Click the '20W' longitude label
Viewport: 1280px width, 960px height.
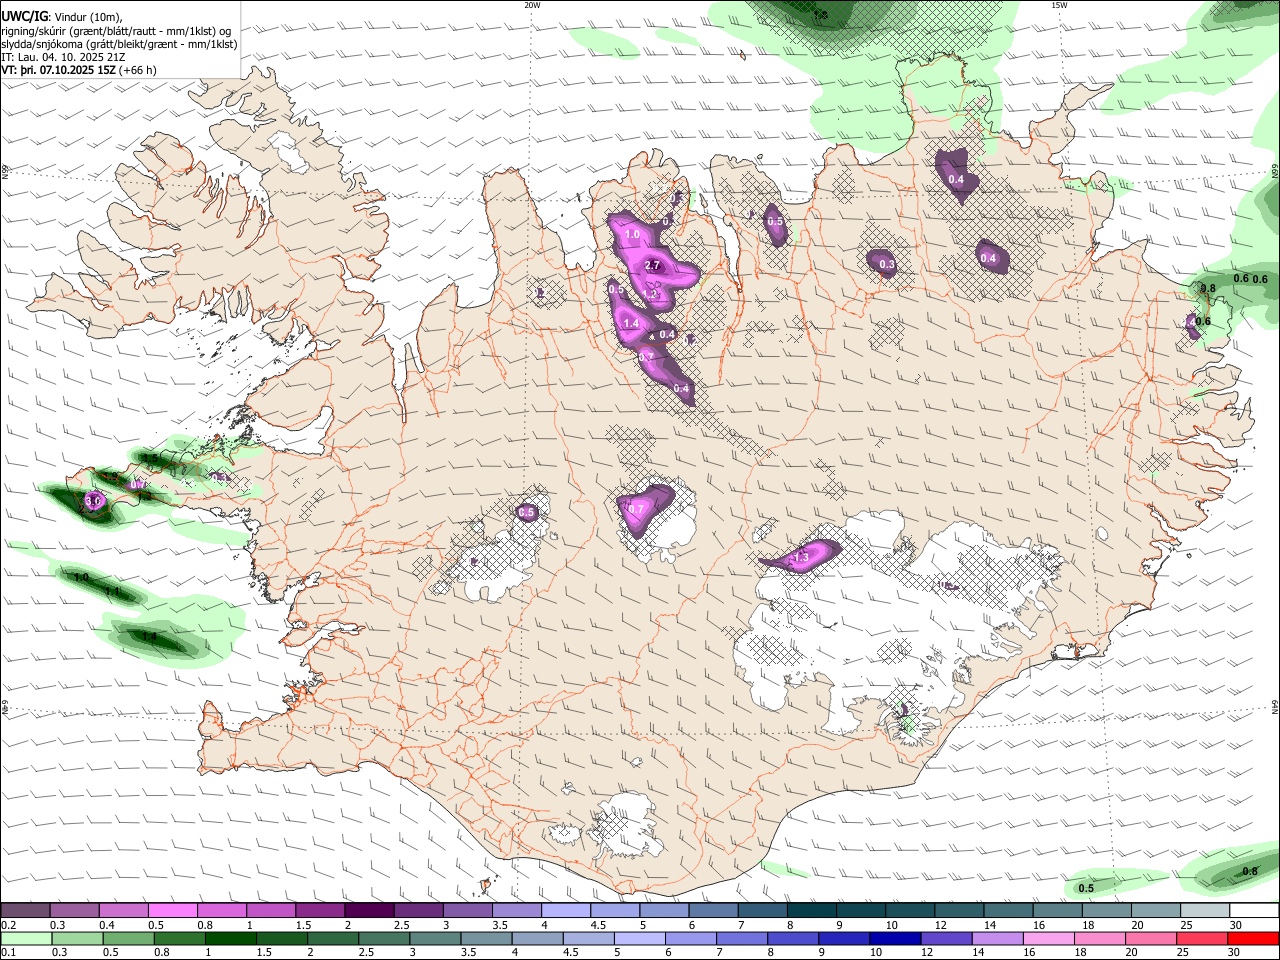point(532,5)
